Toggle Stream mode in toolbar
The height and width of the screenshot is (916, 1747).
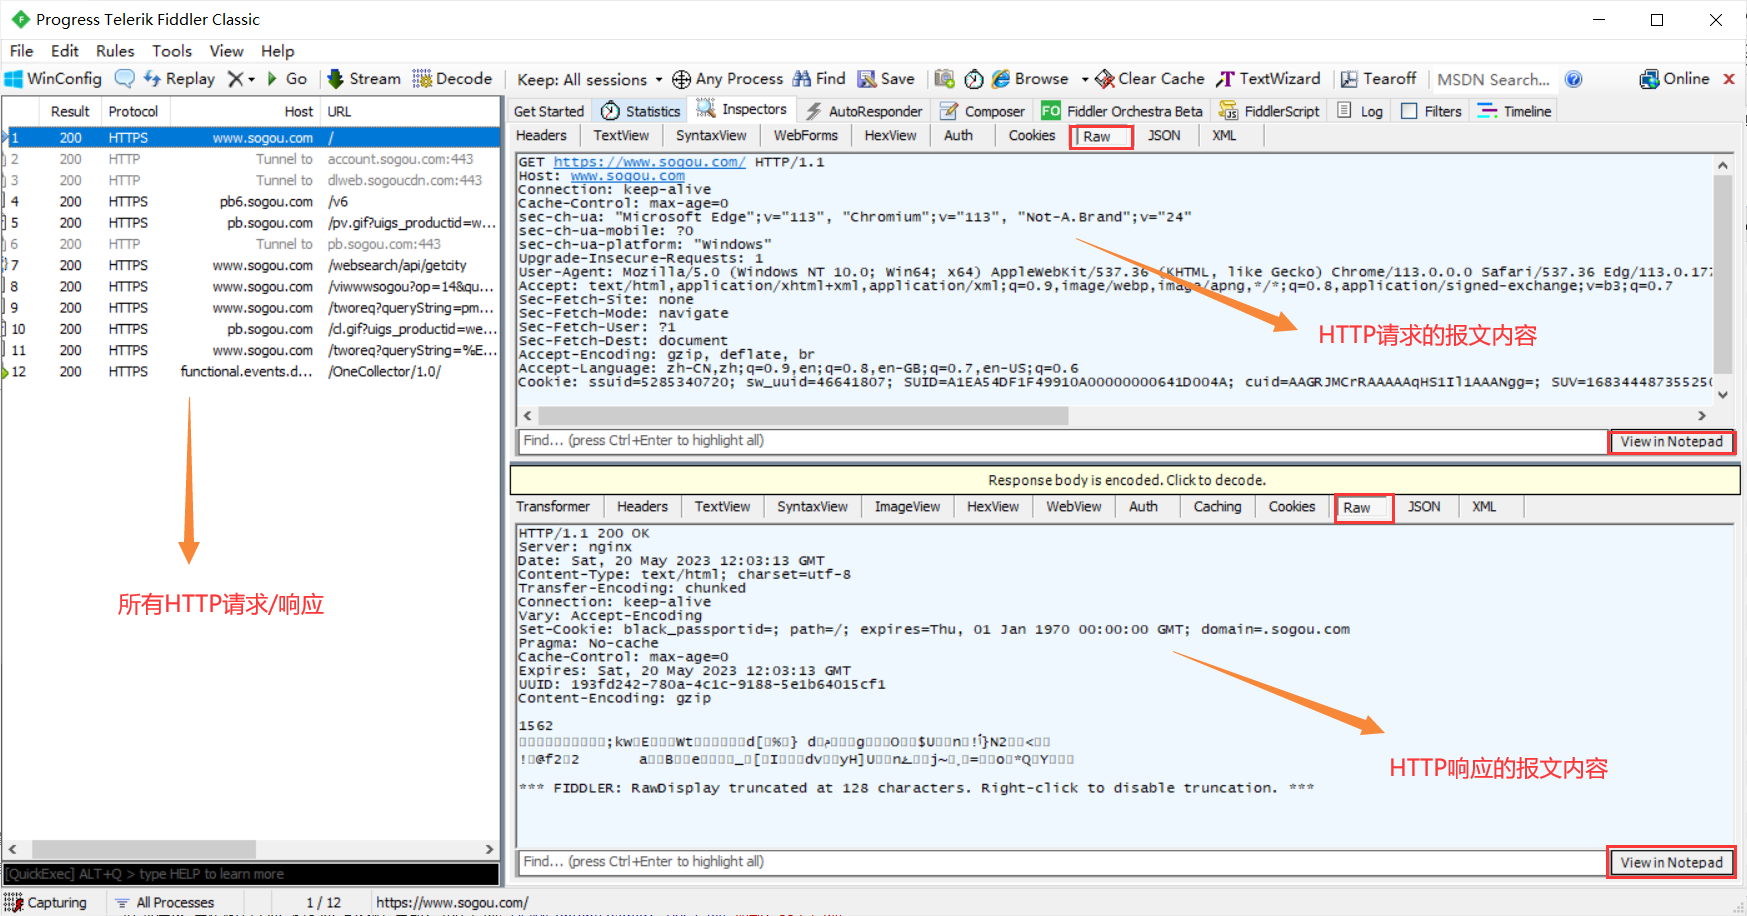pos(364,79)
